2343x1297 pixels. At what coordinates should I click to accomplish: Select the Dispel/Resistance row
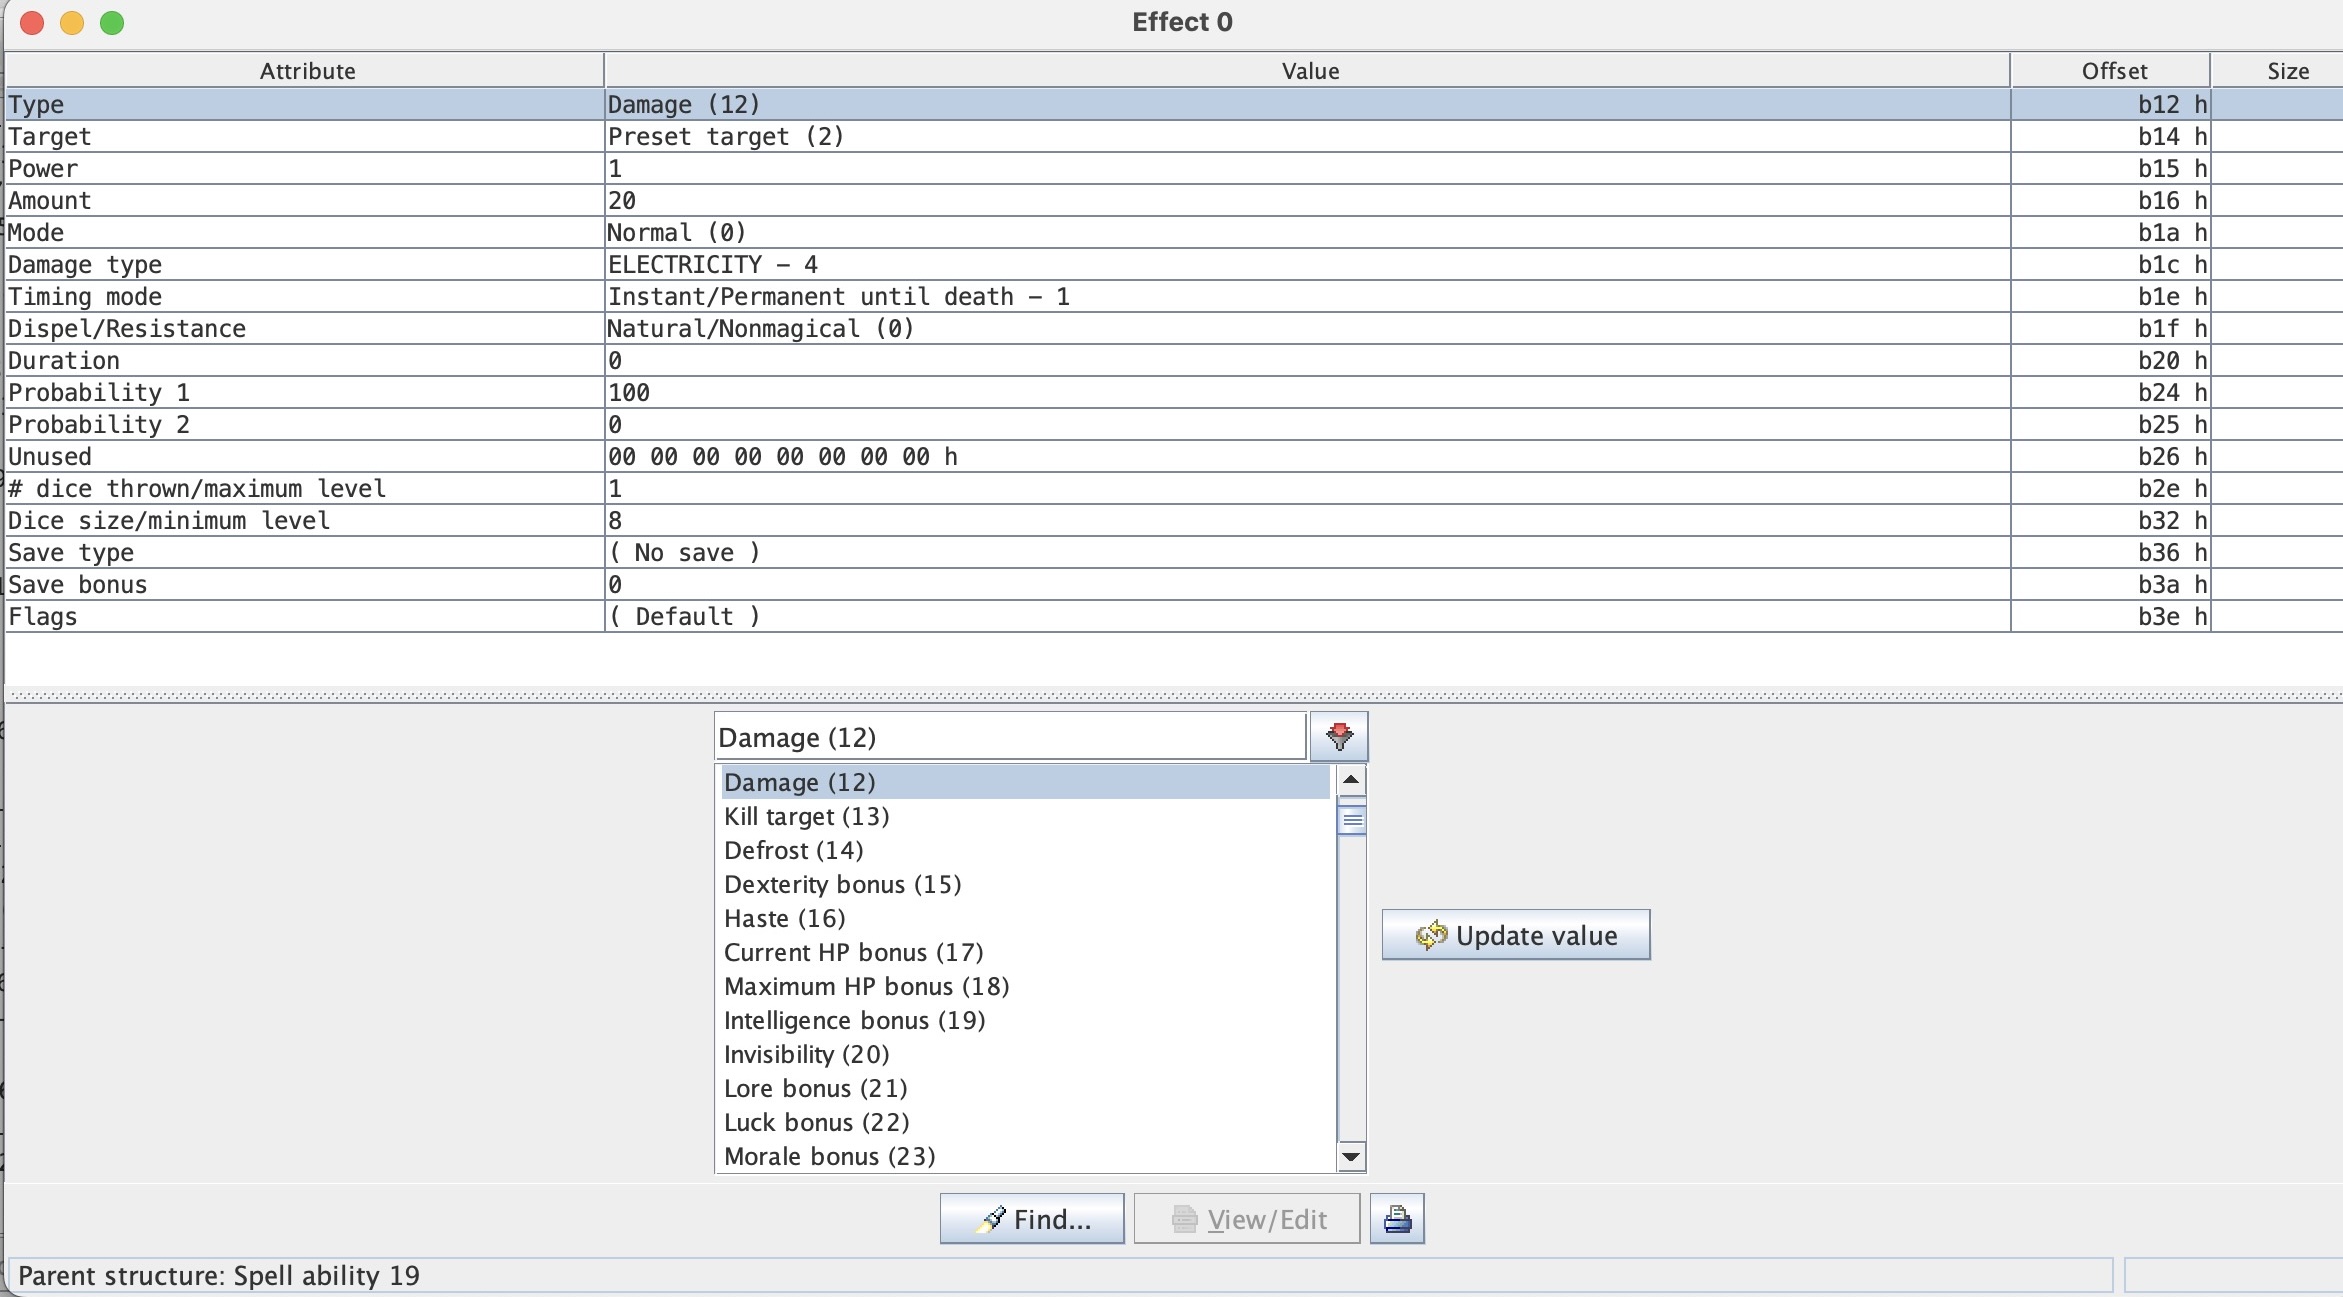[x=1174, y=328]
